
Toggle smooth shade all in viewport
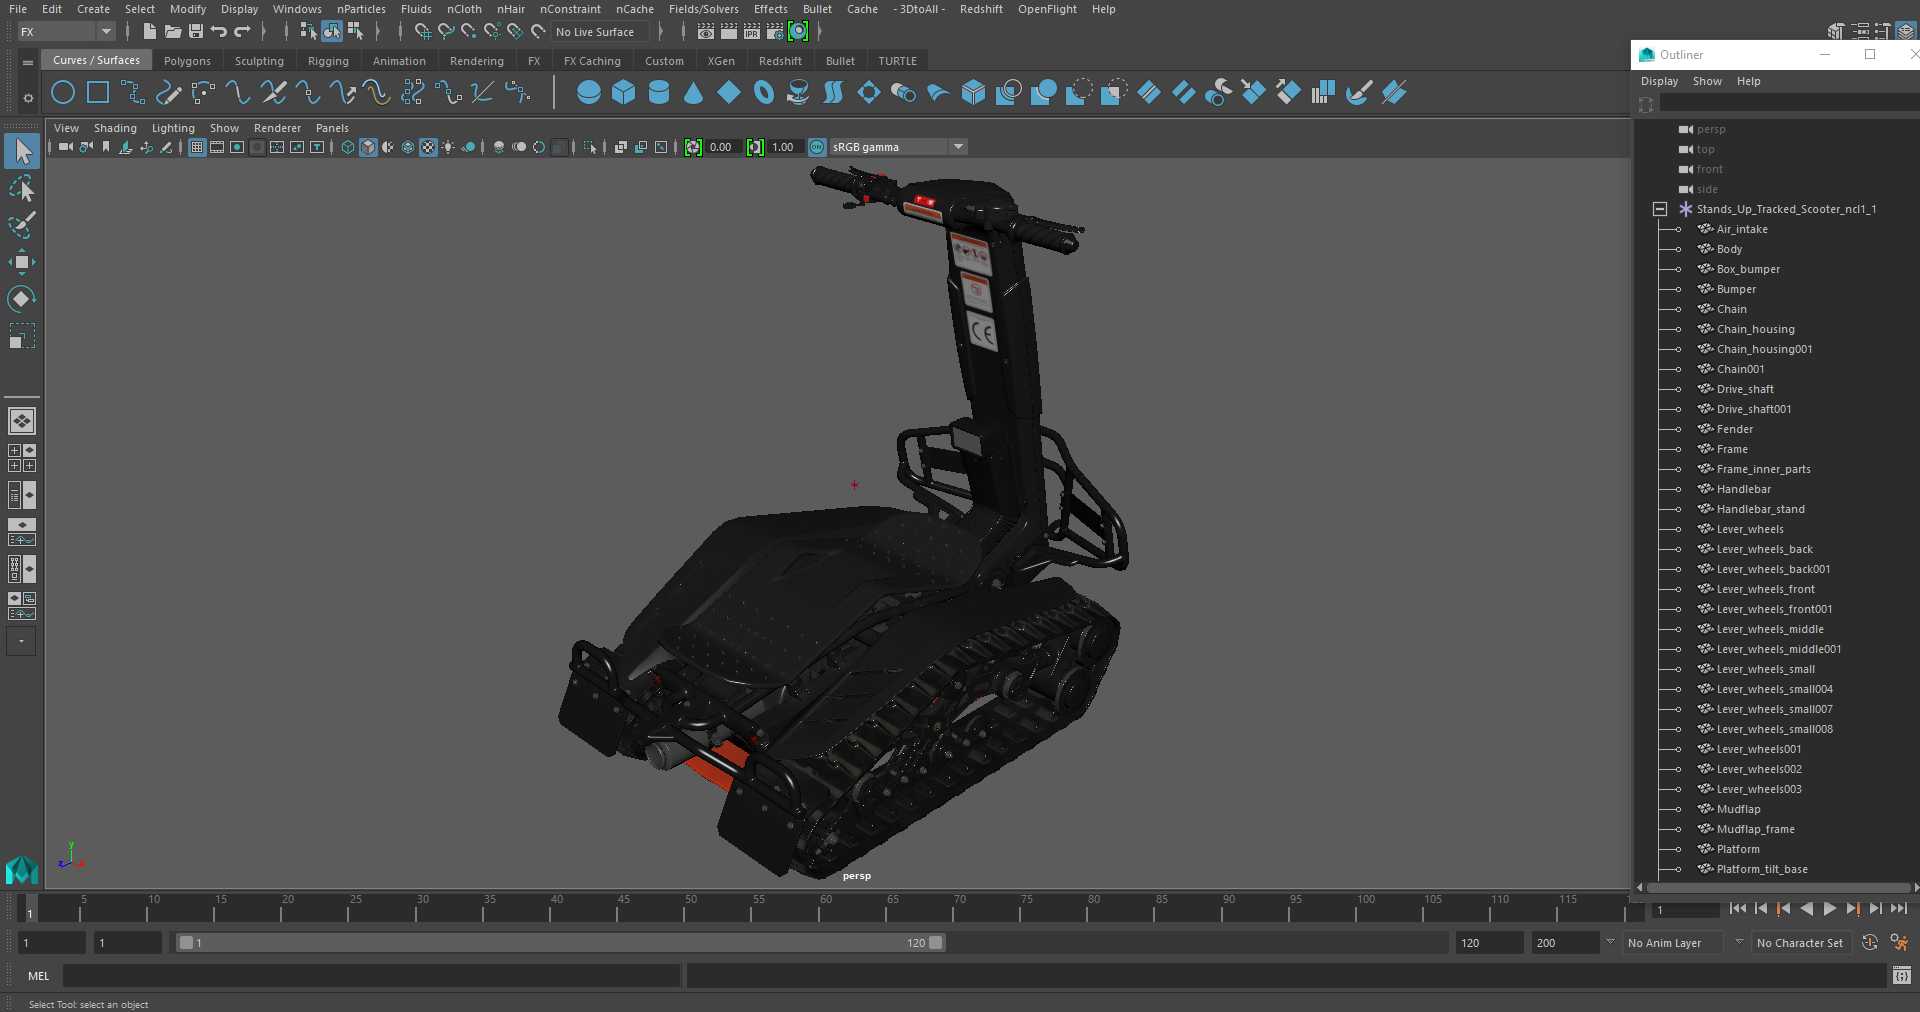[368, 147]
